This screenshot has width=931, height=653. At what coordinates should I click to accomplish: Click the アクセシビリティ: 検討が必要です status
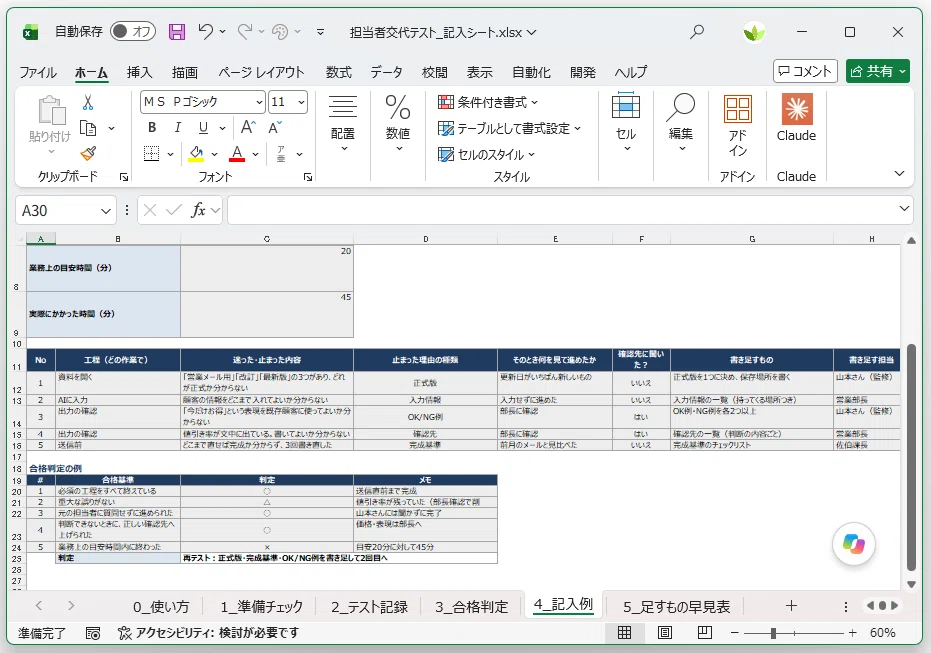(208, 633)
